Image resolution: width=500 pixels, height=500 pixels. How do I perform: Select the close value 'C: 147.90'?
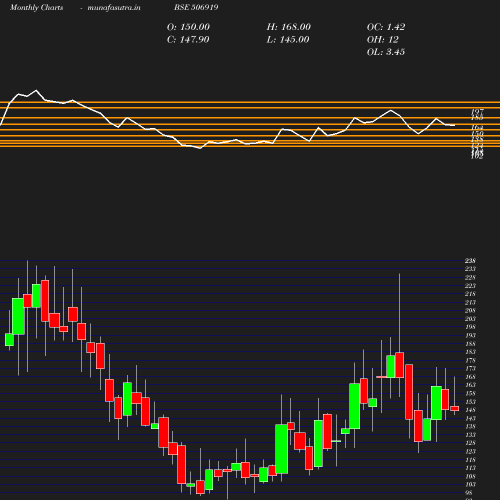pyautogui.click(x=188, y=40)
